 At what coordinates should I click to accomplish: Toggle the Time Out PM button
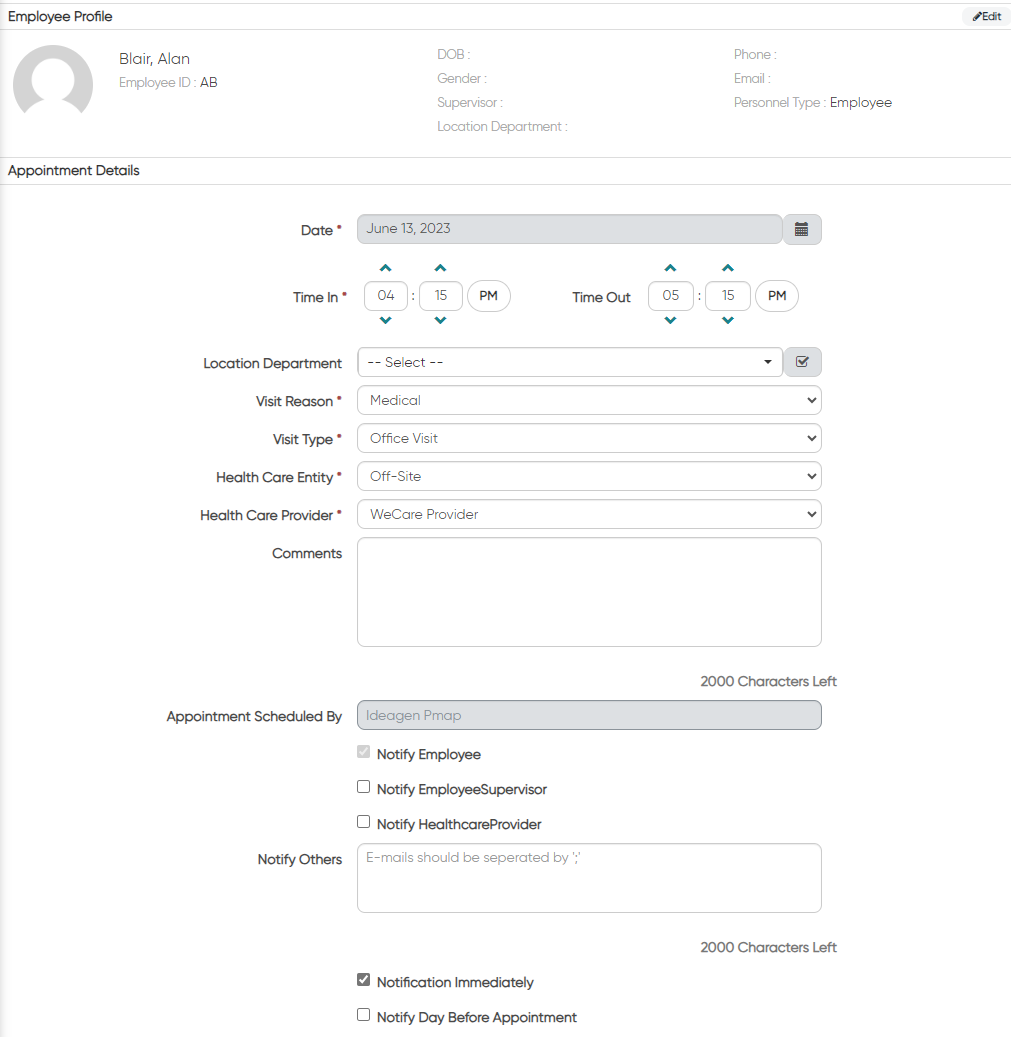pos(777,296)
